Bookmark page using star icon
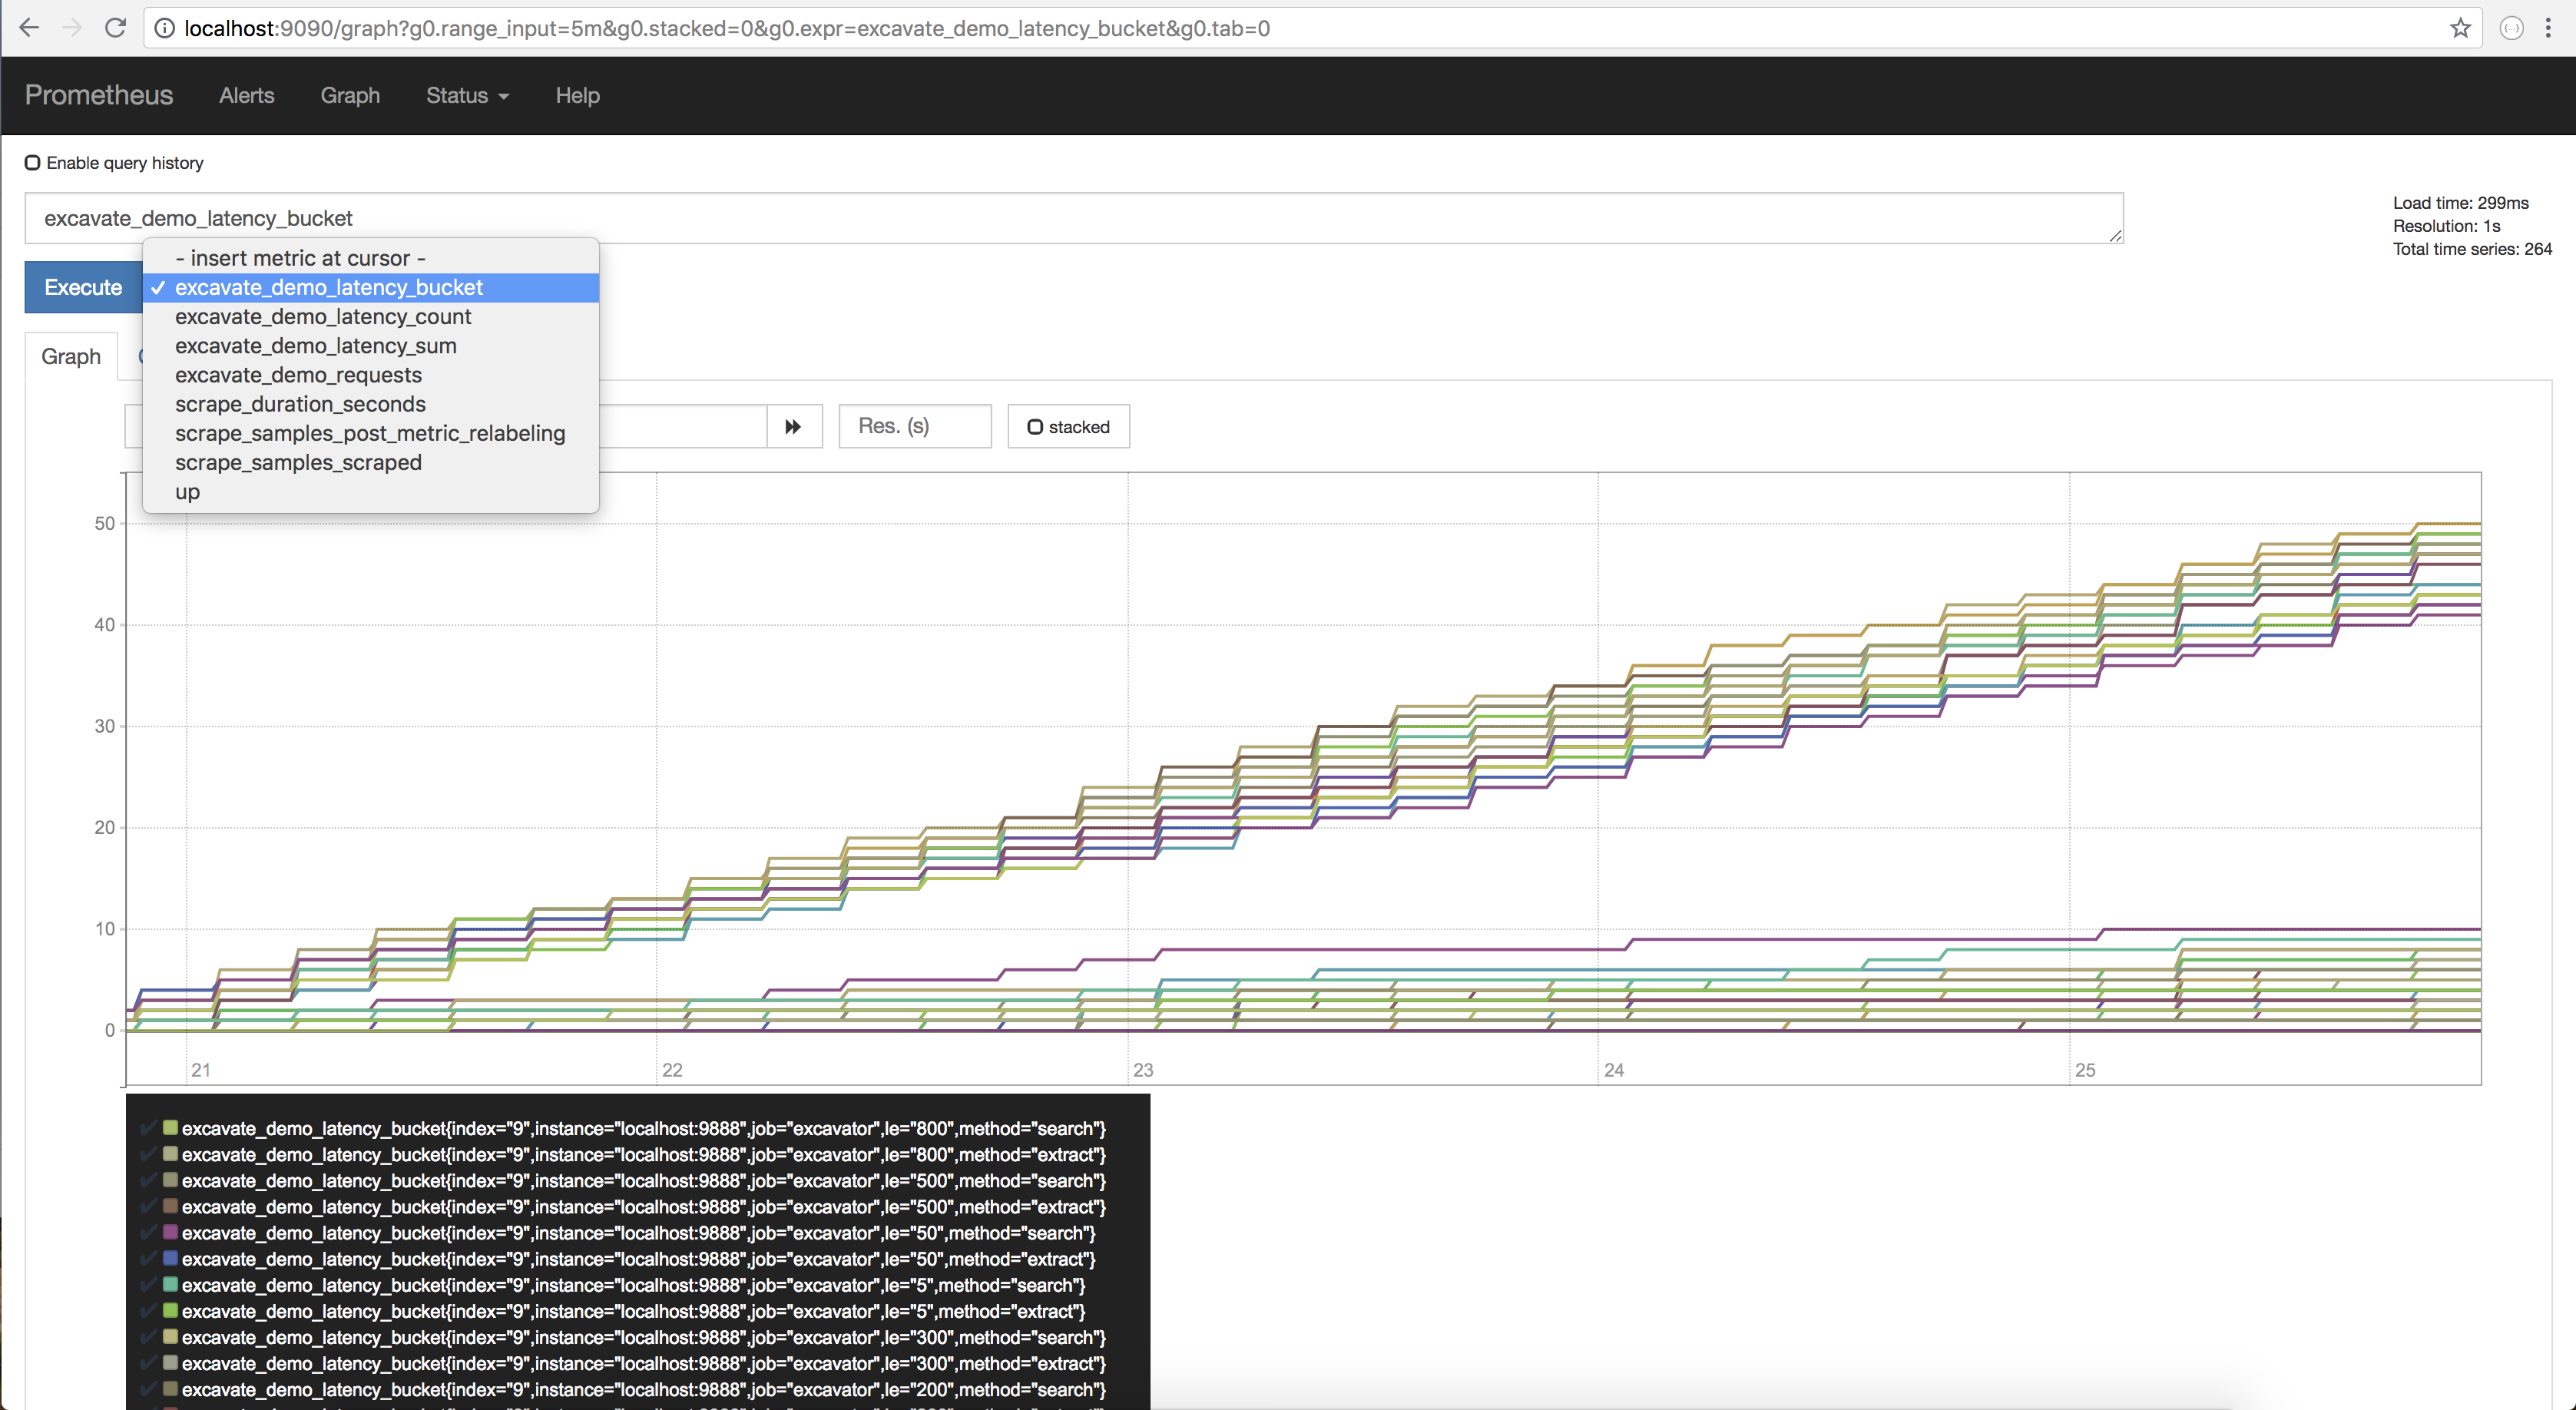 (x=2460, y=28)
